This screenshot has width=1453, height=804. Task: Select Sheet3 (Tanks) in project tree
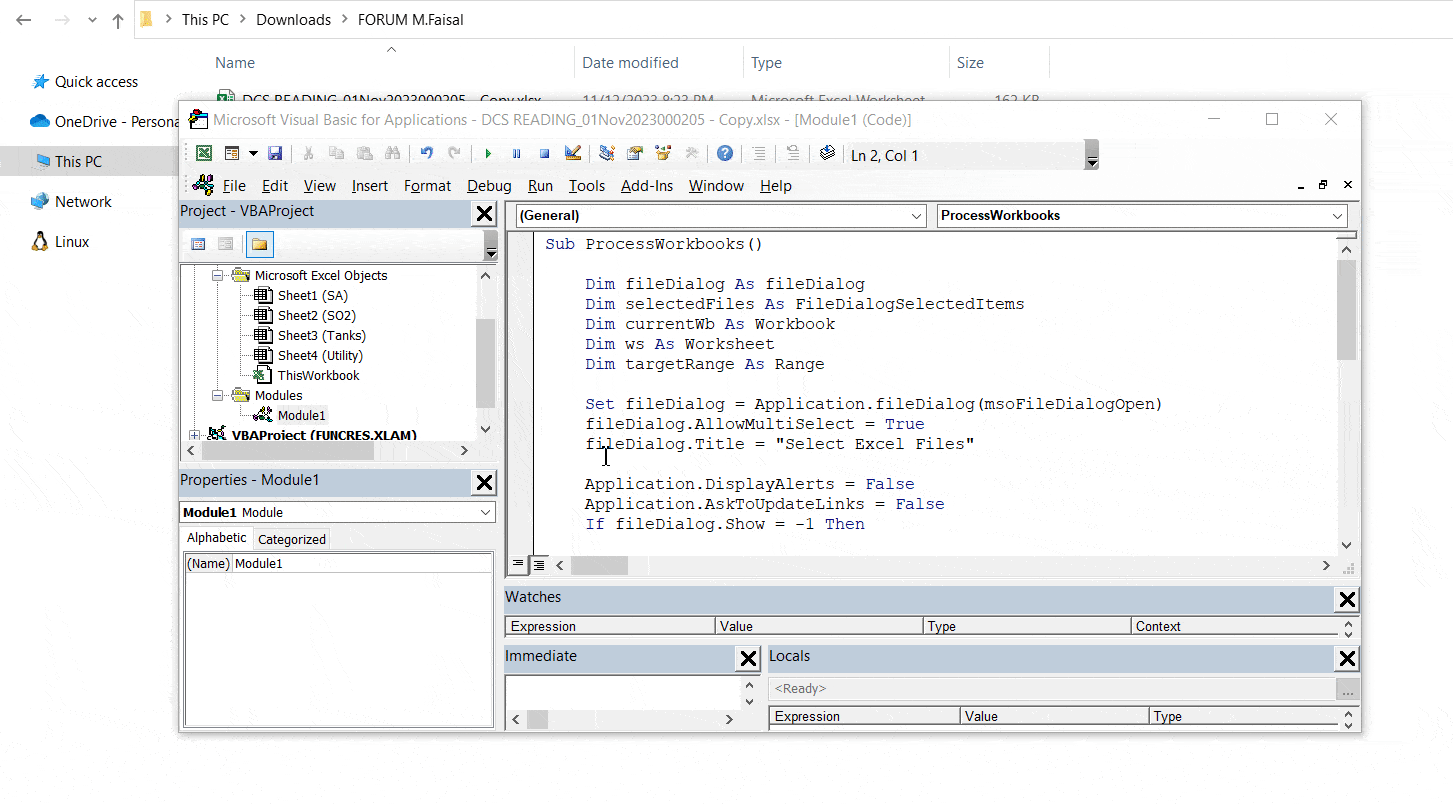pyautogui.click(x=321, y=336)
